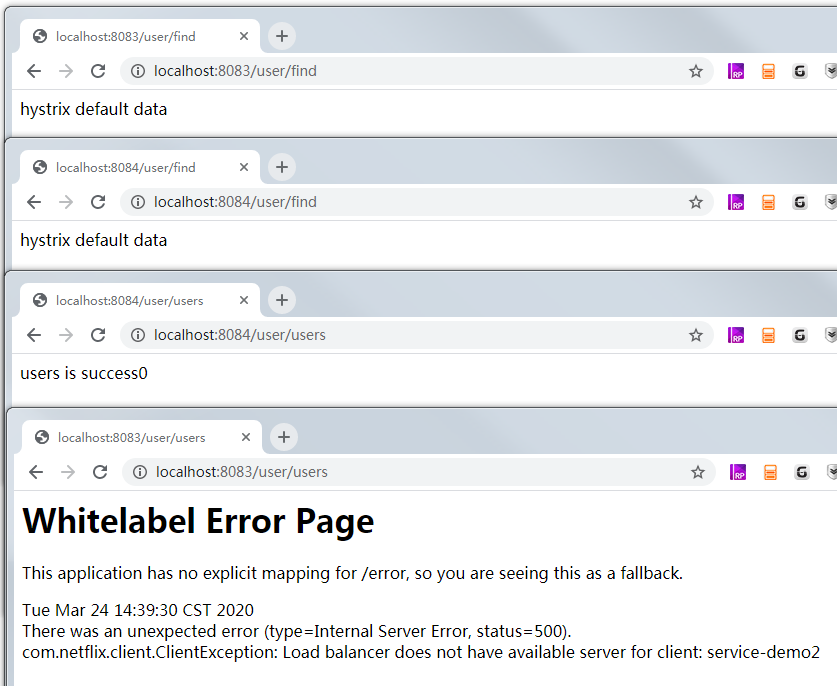This screenshot has width=837, height=686.
Task: Bookmark the localhost:8083/user/find page
Action: [696, 71]
